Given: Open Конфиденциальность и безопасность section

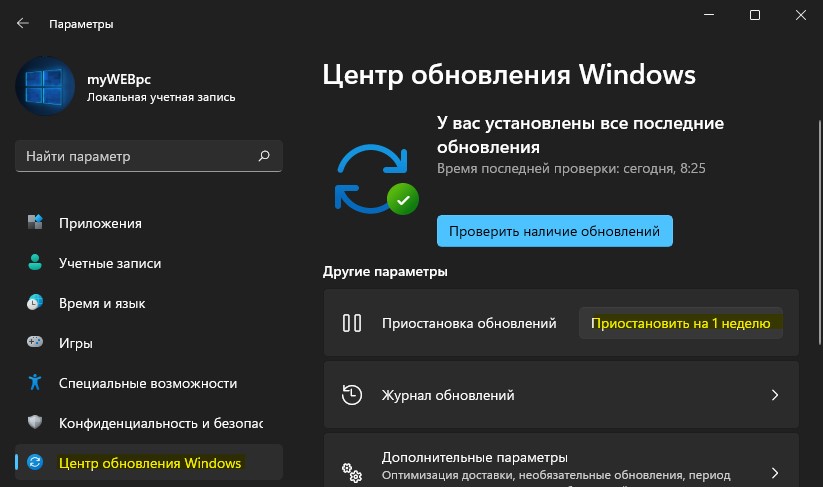Looking at the screenshot, I should click(149, 422).
